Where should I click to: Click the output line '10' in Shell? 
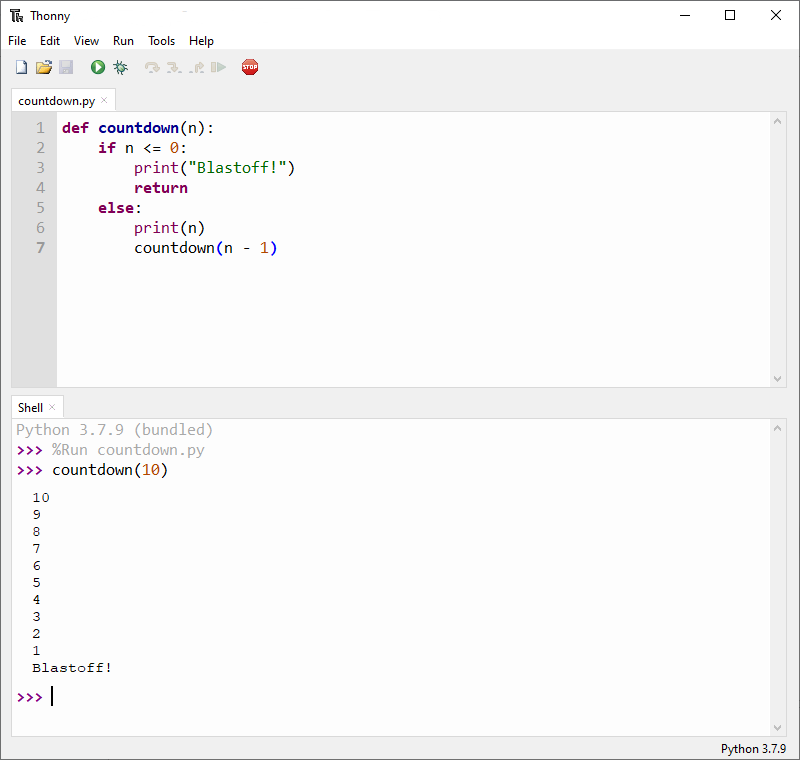pos(41,498)
